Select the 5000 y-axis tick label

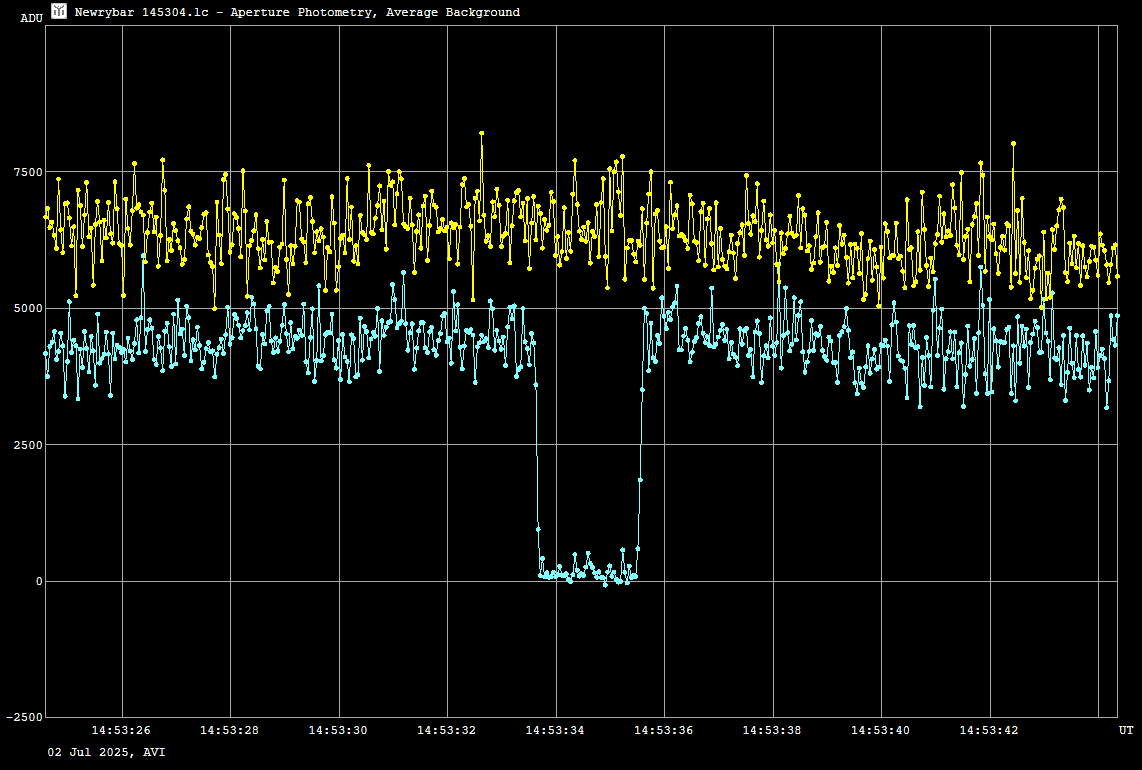28,308
